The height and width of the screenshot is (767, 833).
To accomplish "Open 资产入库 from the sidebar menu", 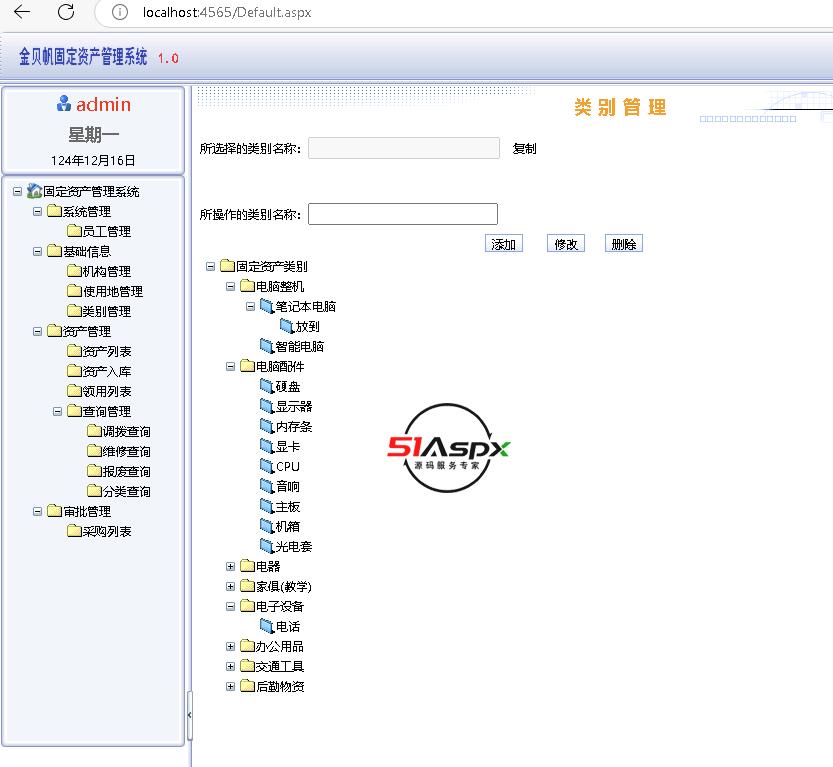I will [x=106, y=371].
